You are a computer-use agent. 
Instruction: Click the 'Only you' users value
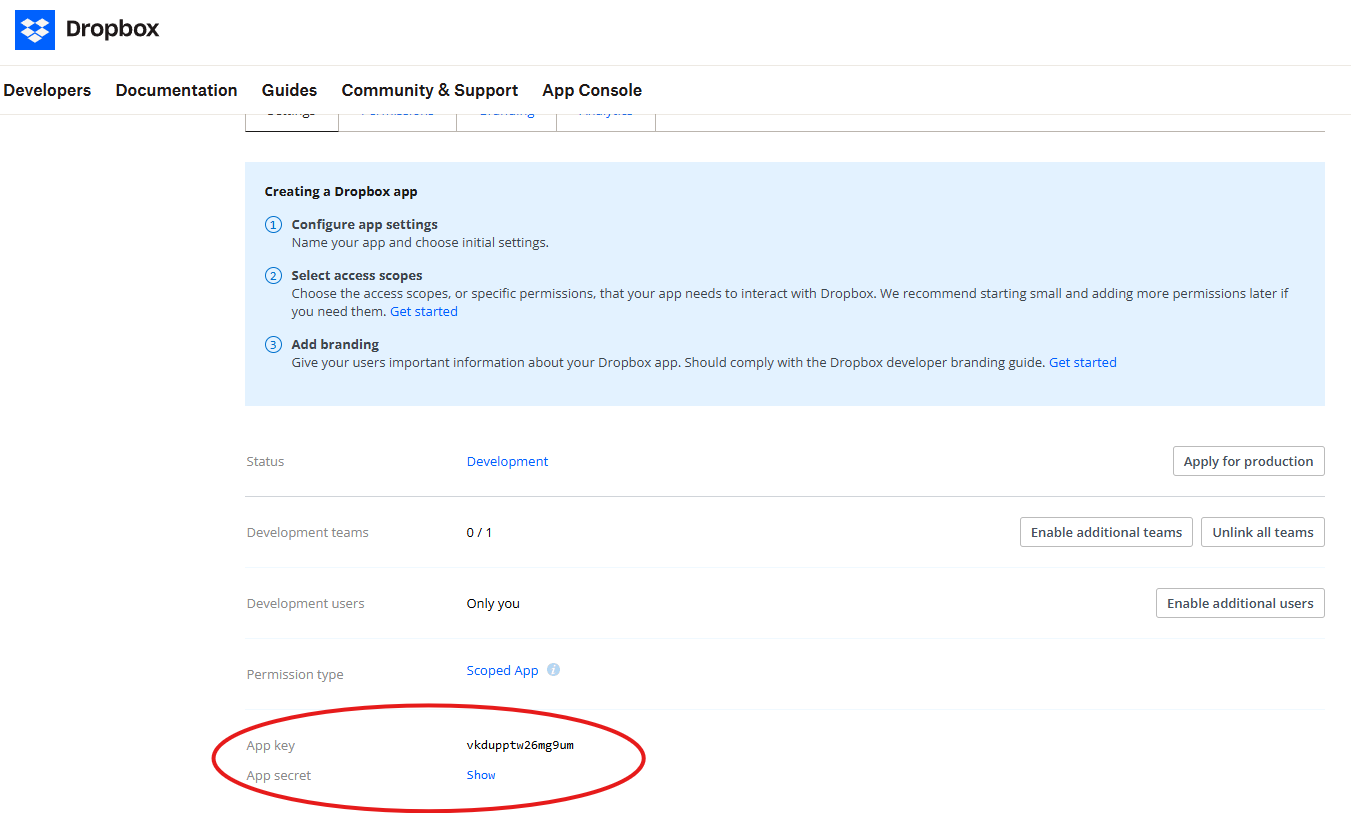click(x=493, y=603)
